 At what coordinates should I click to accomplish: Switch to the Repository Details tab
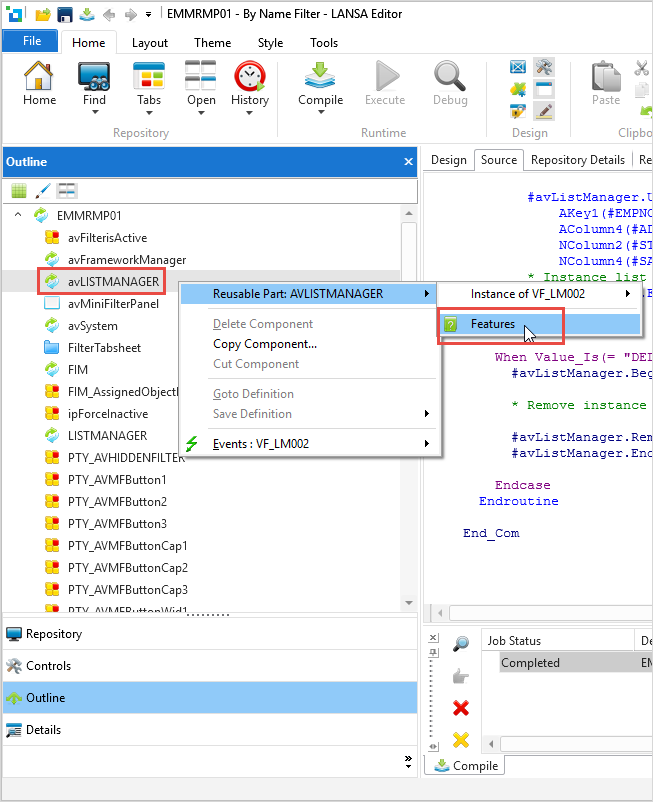578,160
